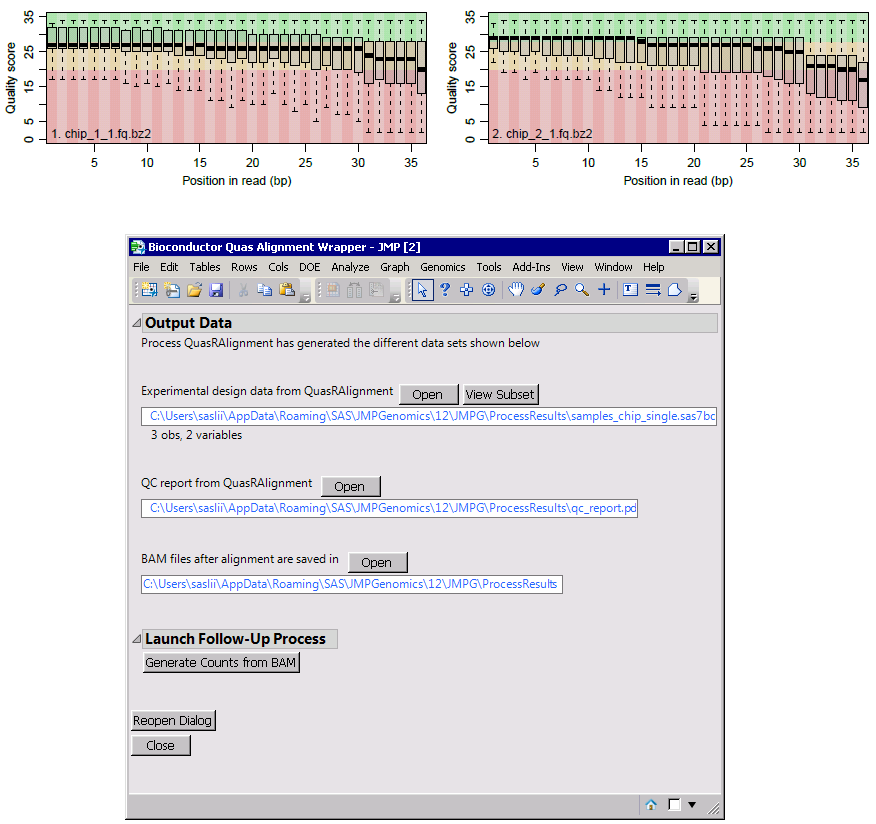Create a new data table
Image resolution: width=876 pixels, height=824 pixels.
[x=151, y=290]
